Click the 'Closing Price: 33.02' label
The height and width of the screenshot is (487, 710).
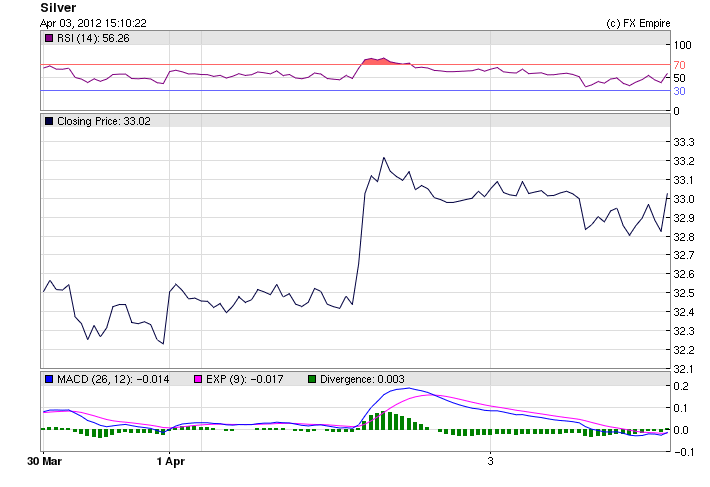[104, 121]
